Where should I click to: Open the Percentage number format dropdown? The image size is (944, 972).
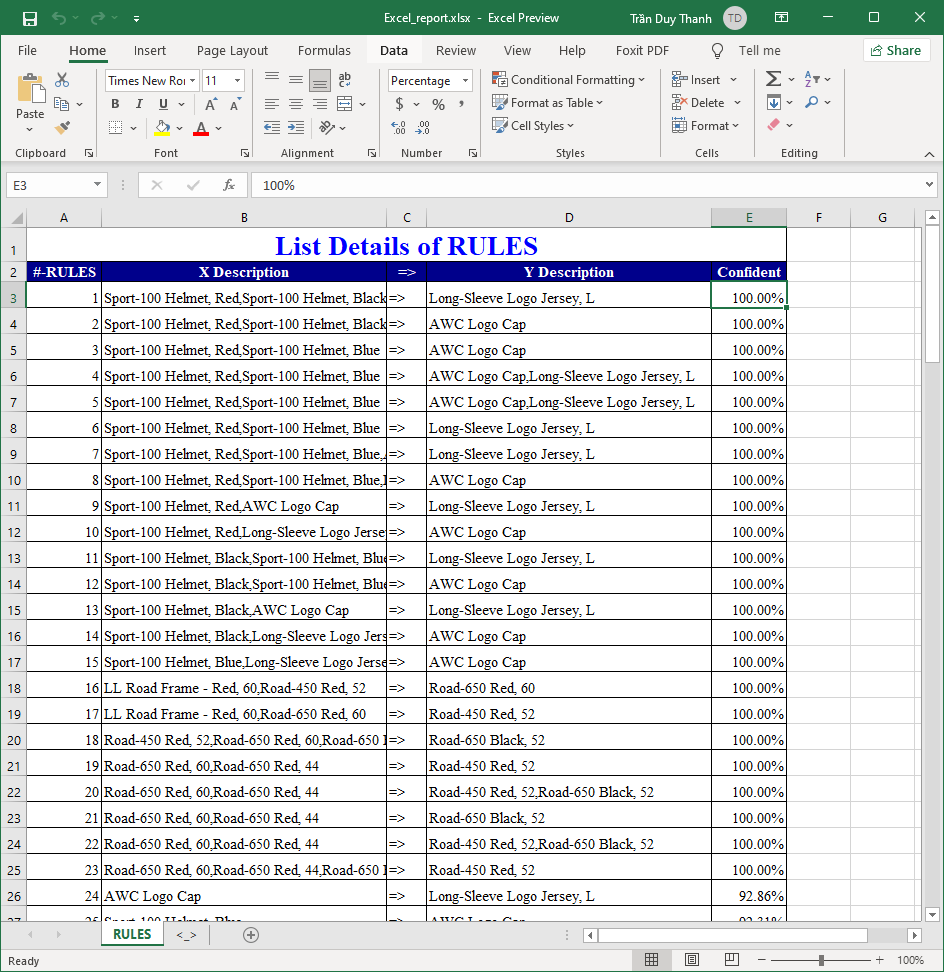pyautogui.click(x=465, y=81)
